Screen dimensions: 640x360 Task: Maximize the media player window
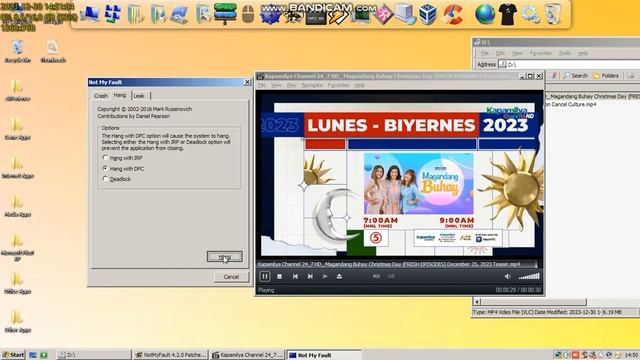tap(531, 76)
